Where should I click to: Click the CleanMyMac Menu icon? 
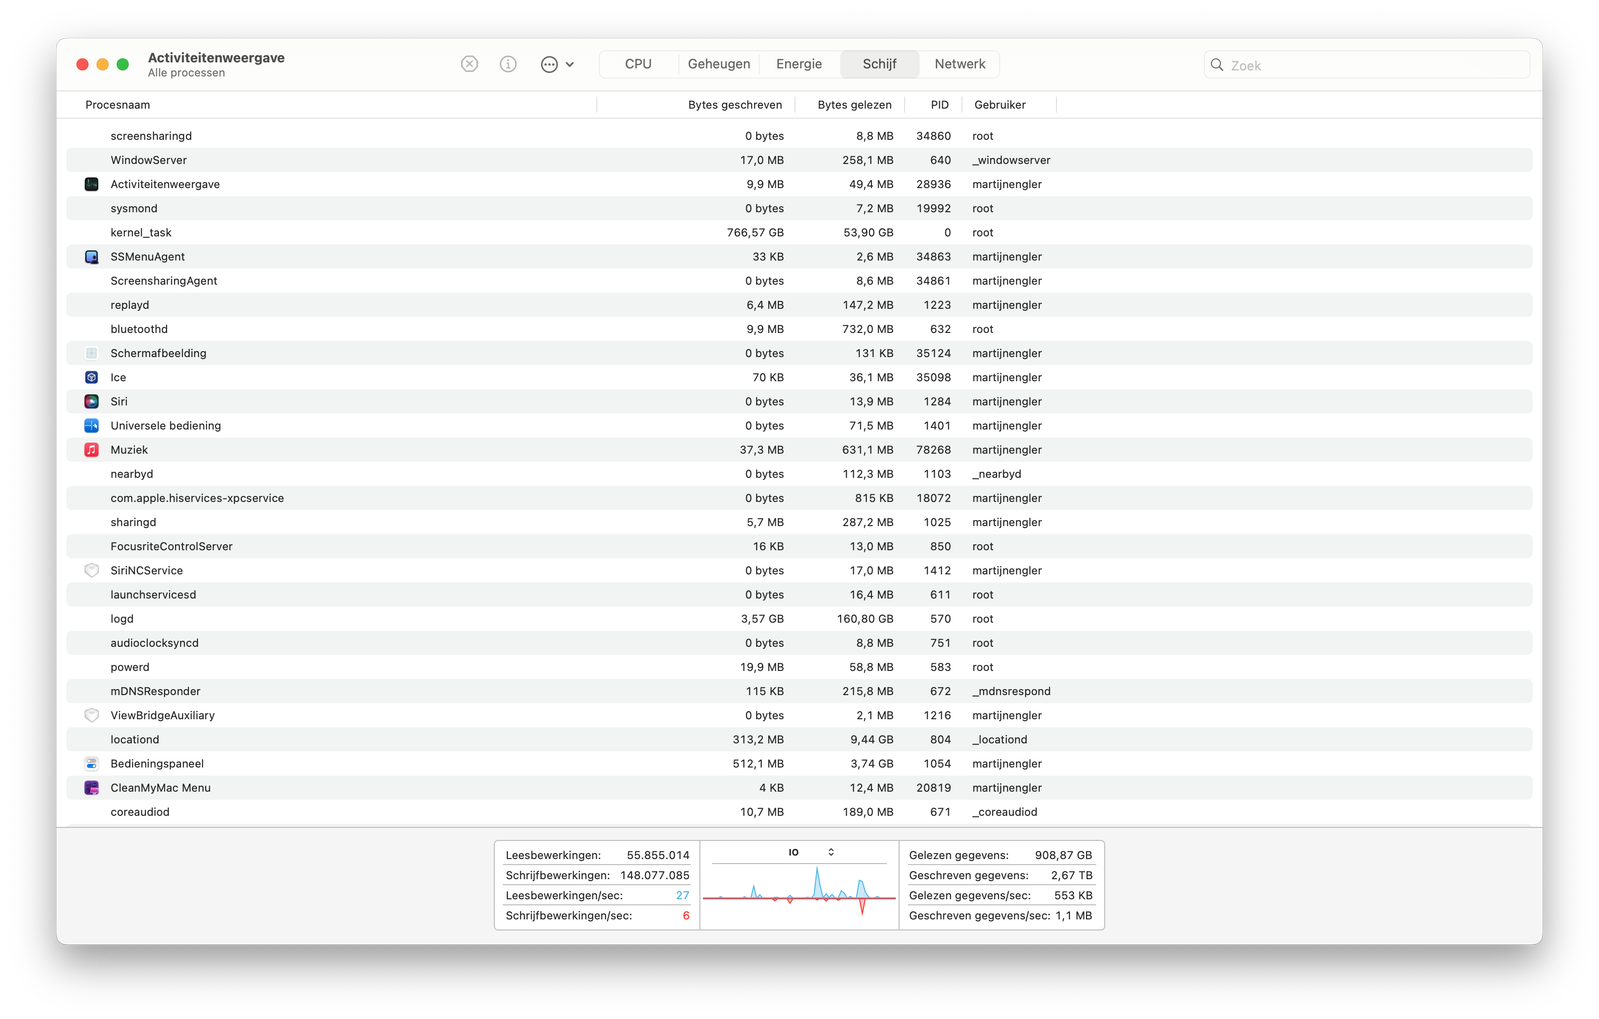tap(92, 788)
